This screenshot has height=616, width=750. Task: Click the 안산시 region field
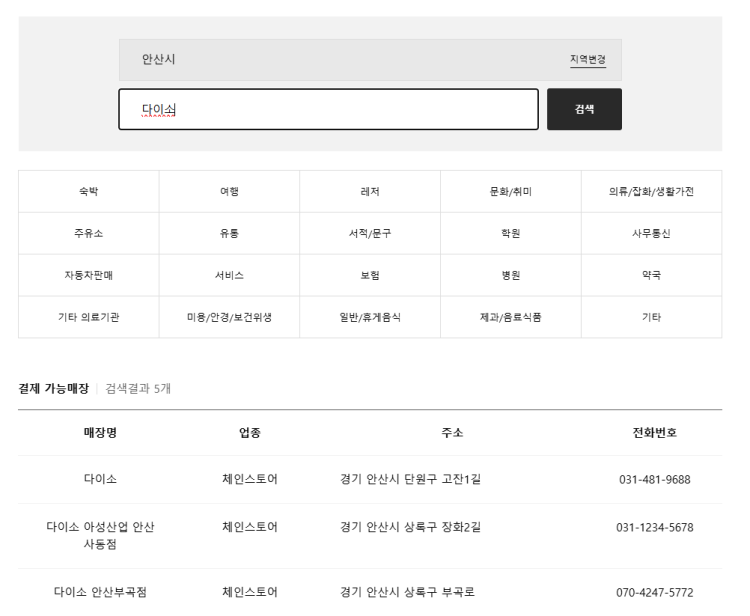tap(370, 60)
